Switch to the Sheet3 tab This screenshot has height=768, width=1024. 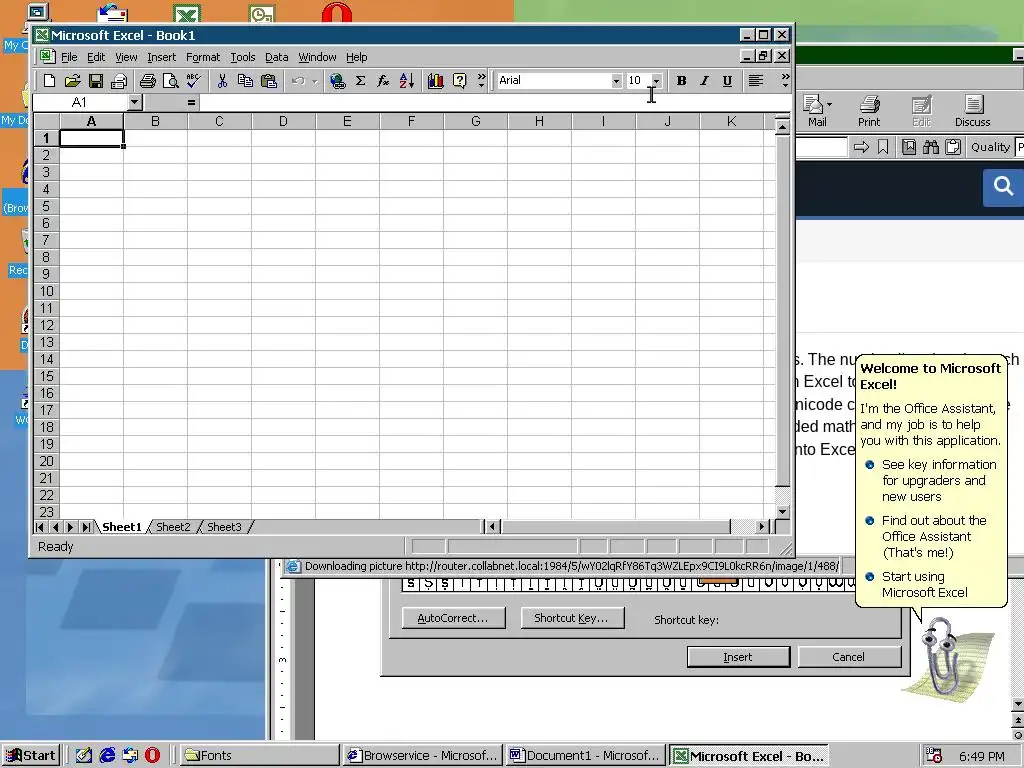pyautogui.click(x=224, y=527)
